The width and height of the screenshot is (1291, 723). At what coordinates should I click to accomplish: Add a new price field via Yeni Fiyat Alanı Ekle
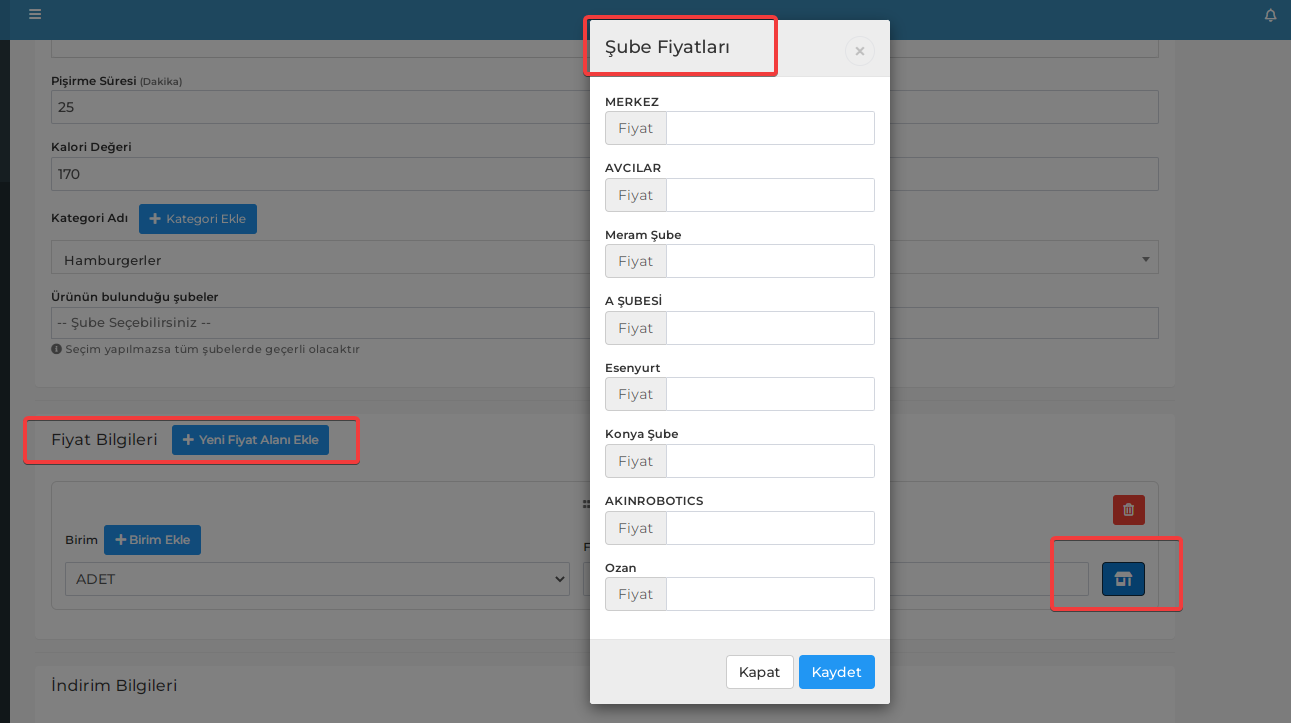[x=250, y=440]
